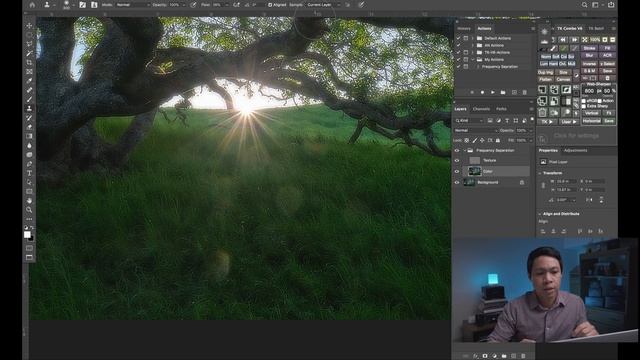
Task: Toggle the Frequency Separation action checkmark
Action: 458,67
